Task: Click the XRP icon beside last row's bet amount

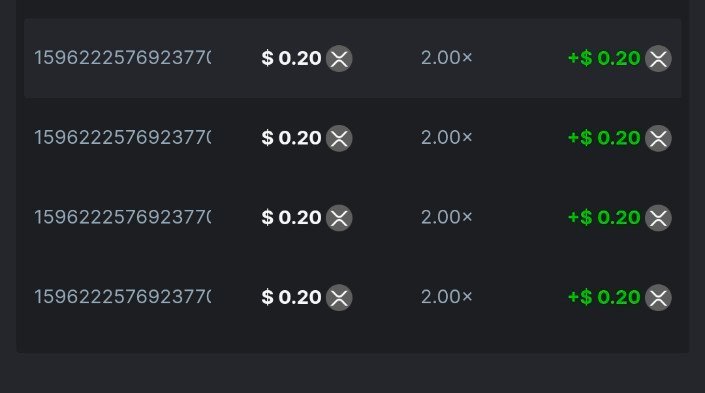Action: tap(339, 297)
